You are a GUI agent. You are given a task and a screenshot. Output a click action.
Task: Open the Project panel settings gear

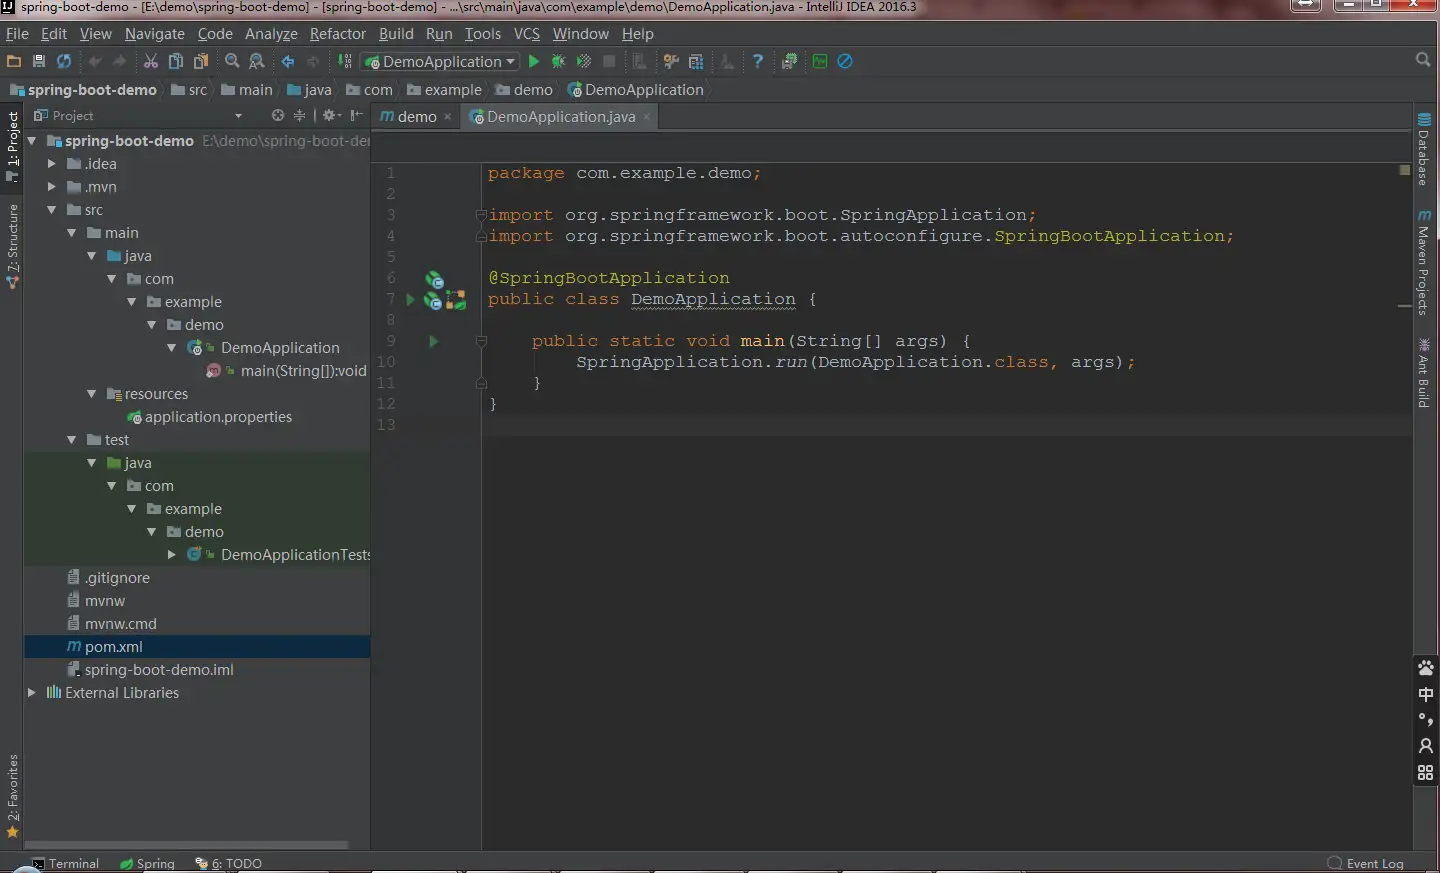tap(330, 116)
